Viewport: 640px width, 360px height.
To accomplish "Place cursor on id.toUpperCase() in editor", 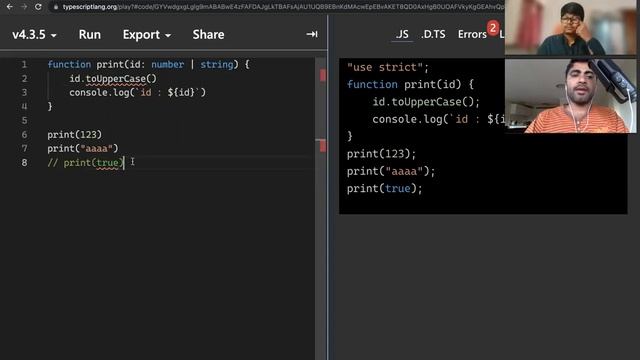I will click(x=113, y=78).
